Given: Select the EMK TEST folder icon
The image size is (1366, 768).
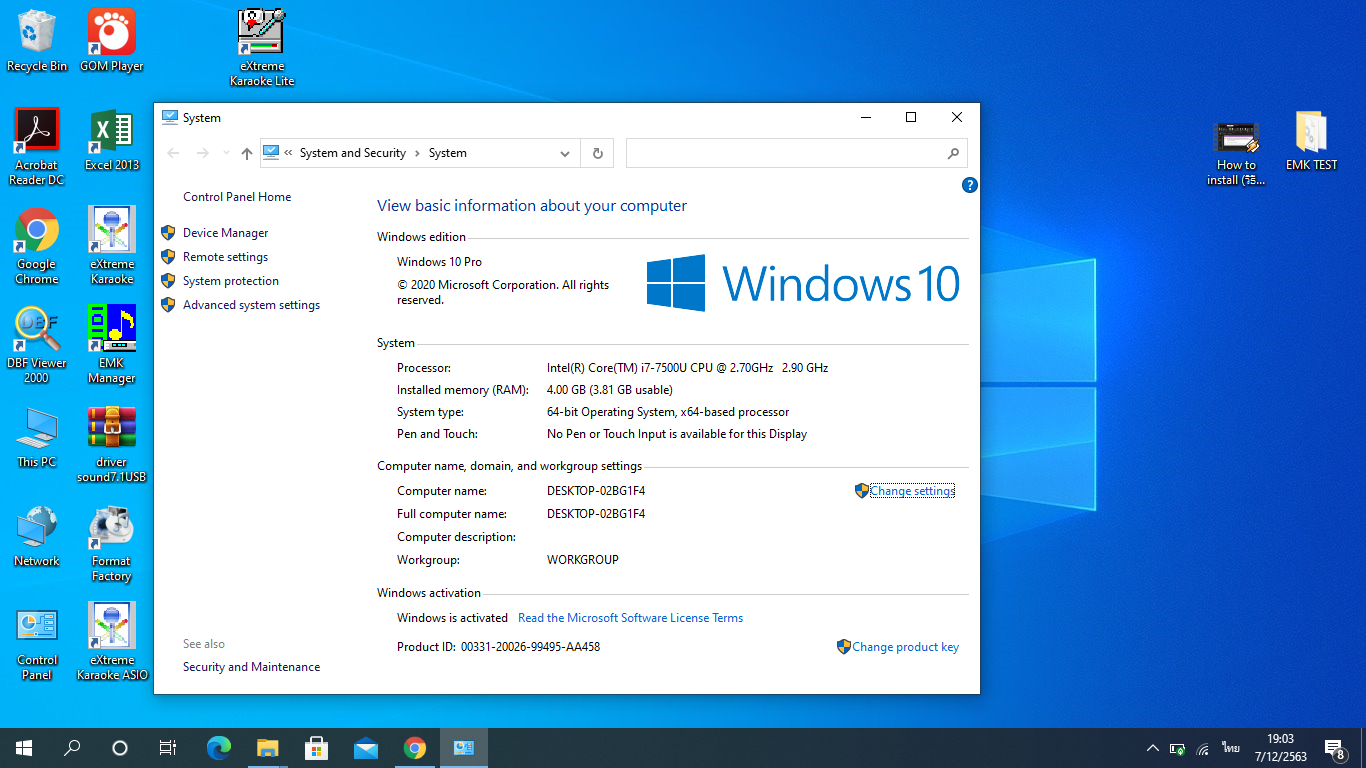Looking at the screenshot, I should click(1311, 140).
